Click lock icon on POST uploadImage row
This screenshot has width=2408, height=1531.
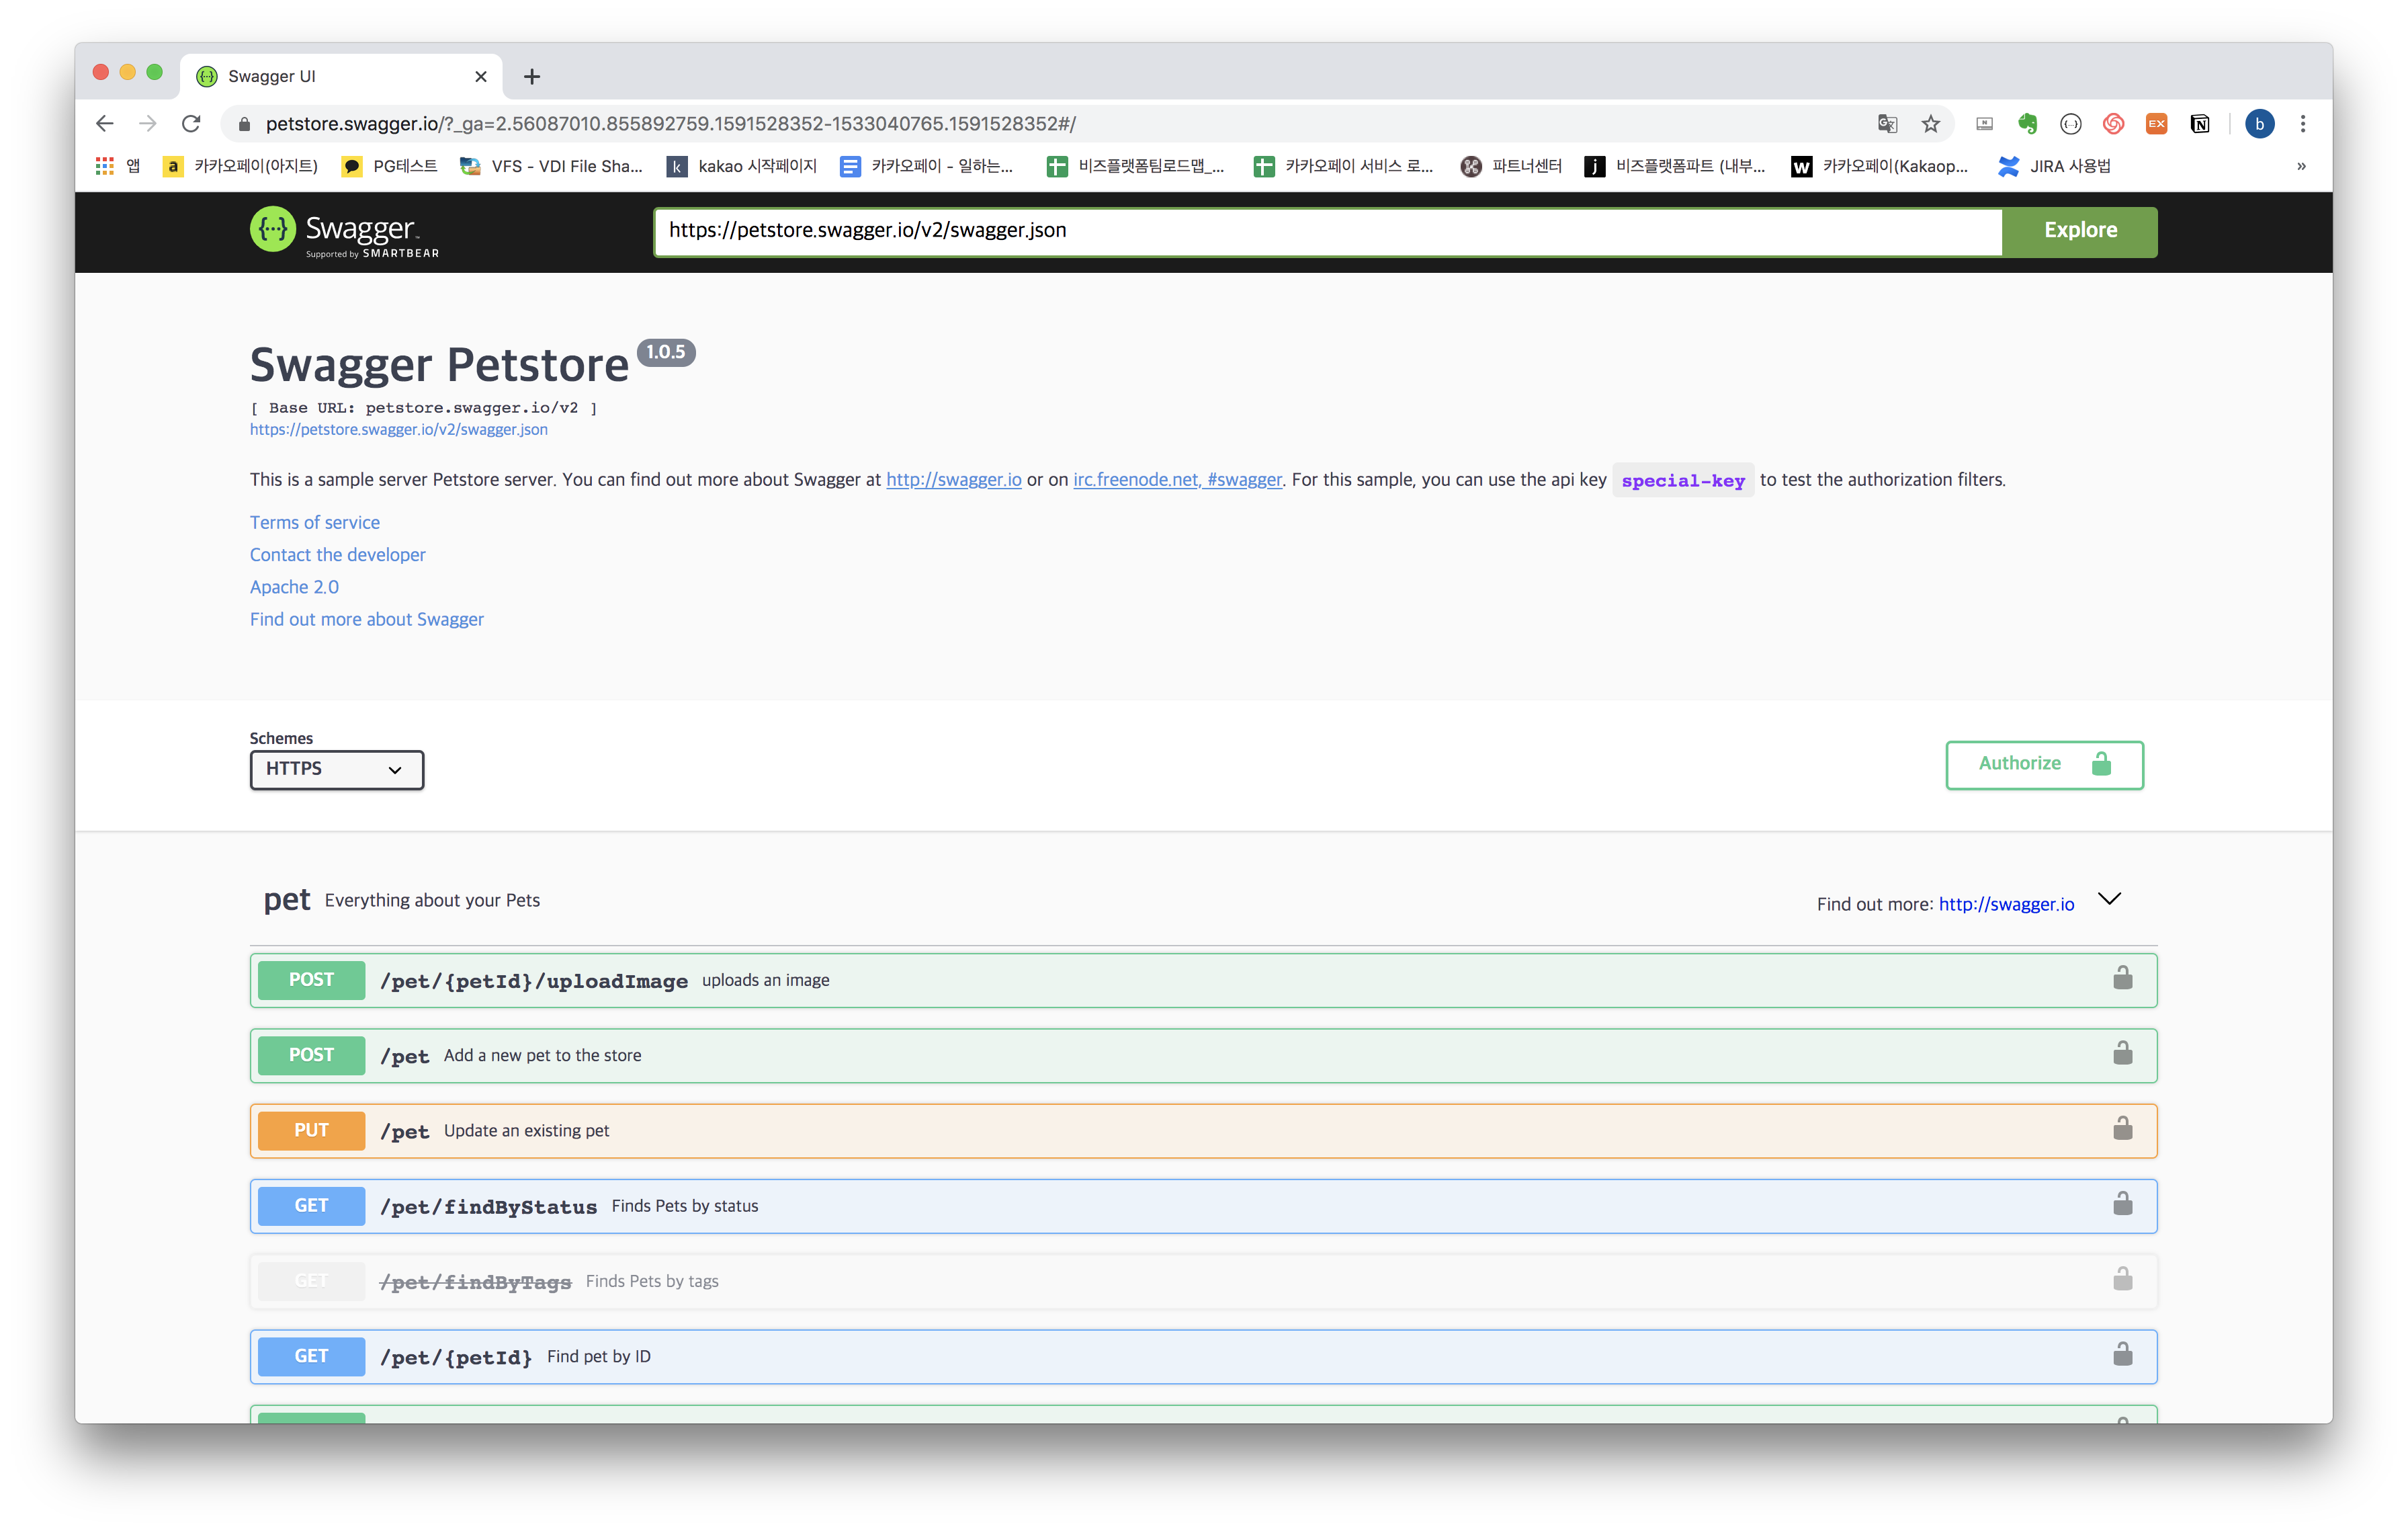(x=2122, y=979)
